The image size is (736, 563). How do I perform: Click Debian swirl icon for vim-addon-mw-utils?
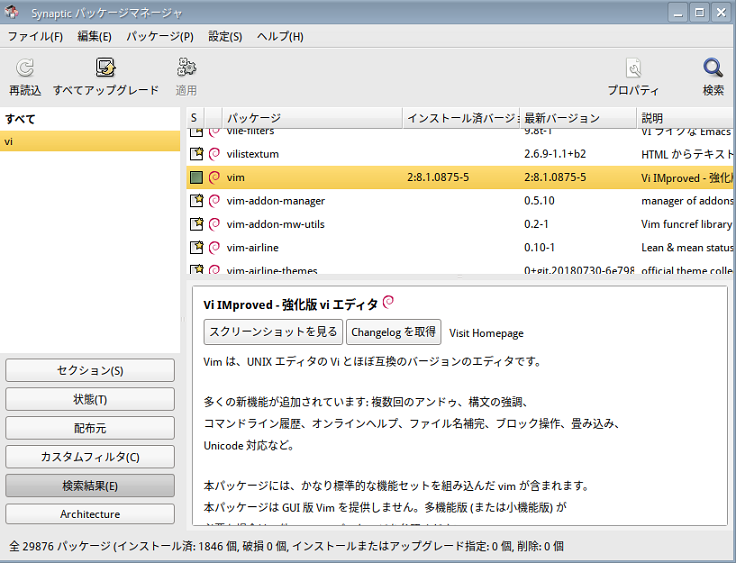214,224
